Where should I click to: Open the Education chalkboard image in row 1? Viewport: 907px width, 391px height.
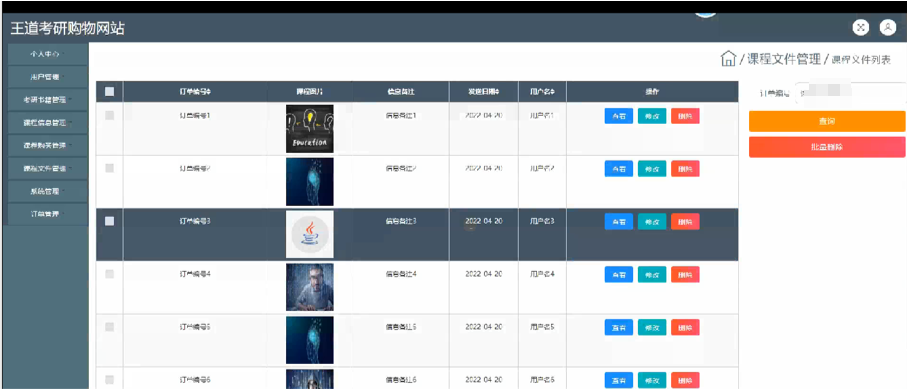click(x=309, y=128)
